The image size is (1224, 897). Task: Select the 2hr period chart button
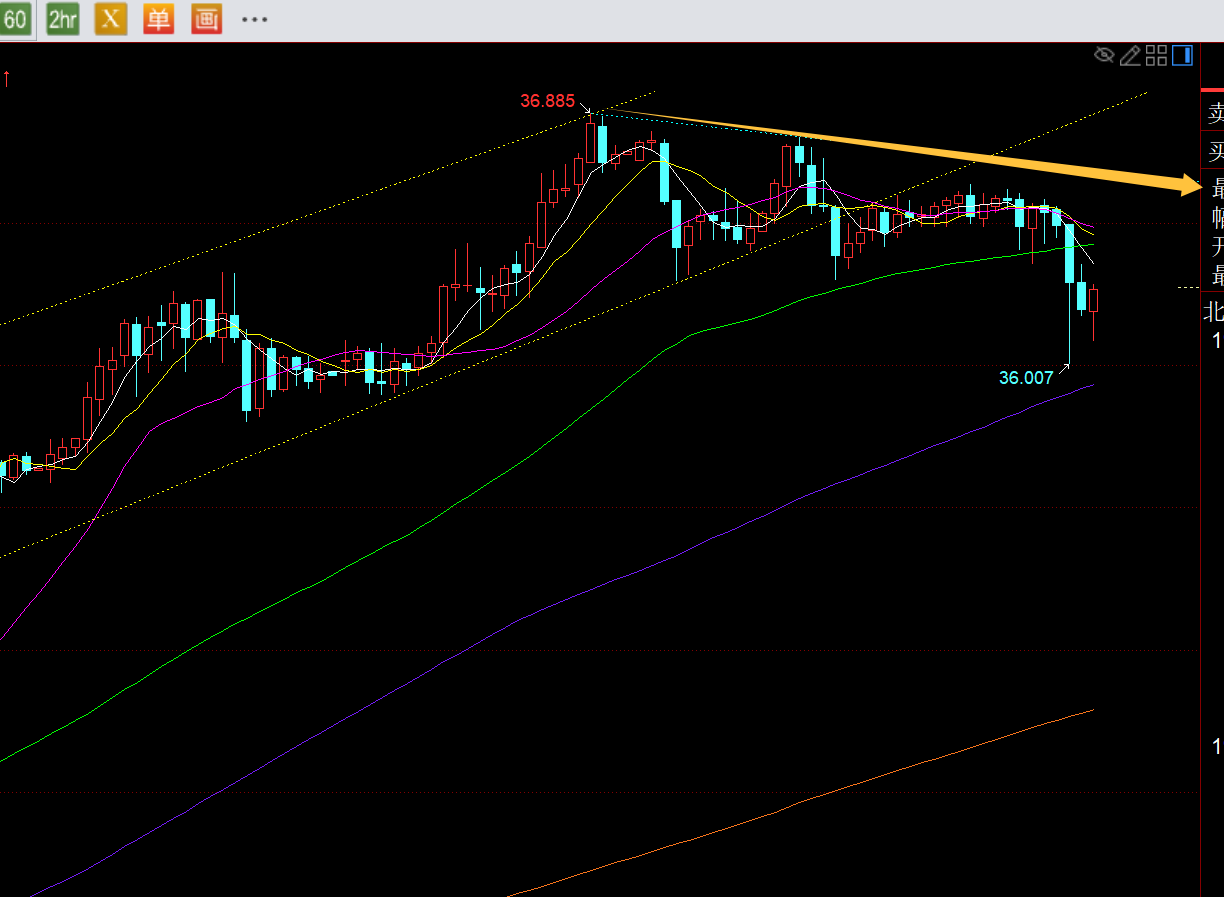click(x=63, y=18)
